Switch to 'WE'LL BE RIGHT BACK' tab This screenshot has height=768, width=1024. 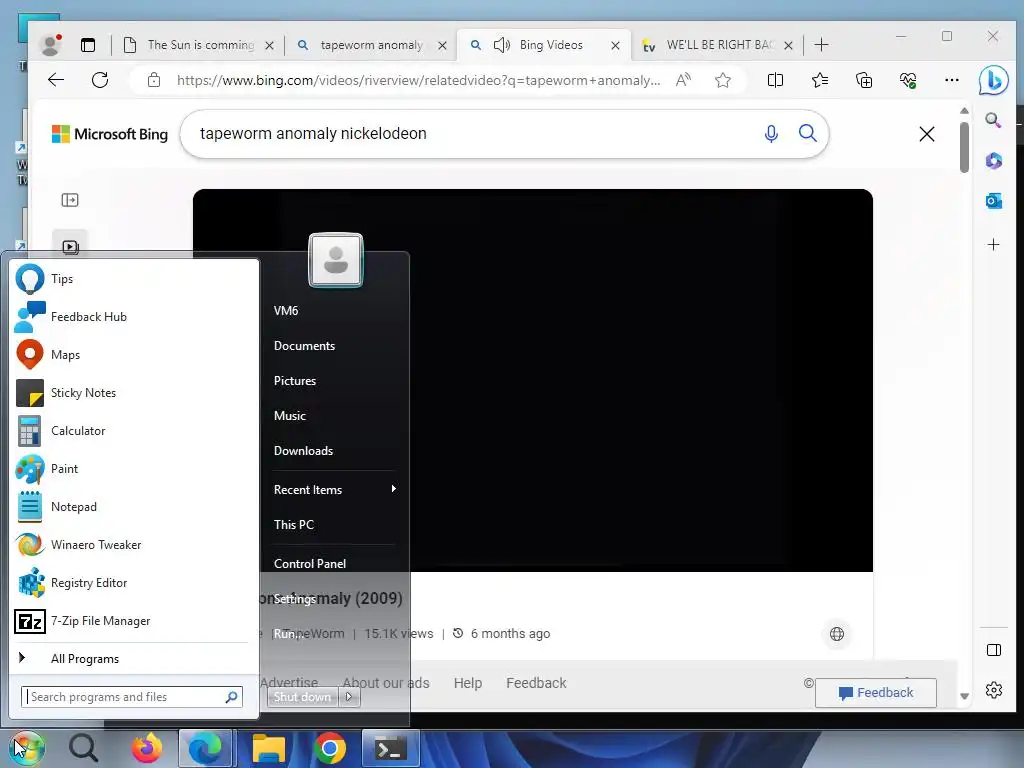[717, 45]
